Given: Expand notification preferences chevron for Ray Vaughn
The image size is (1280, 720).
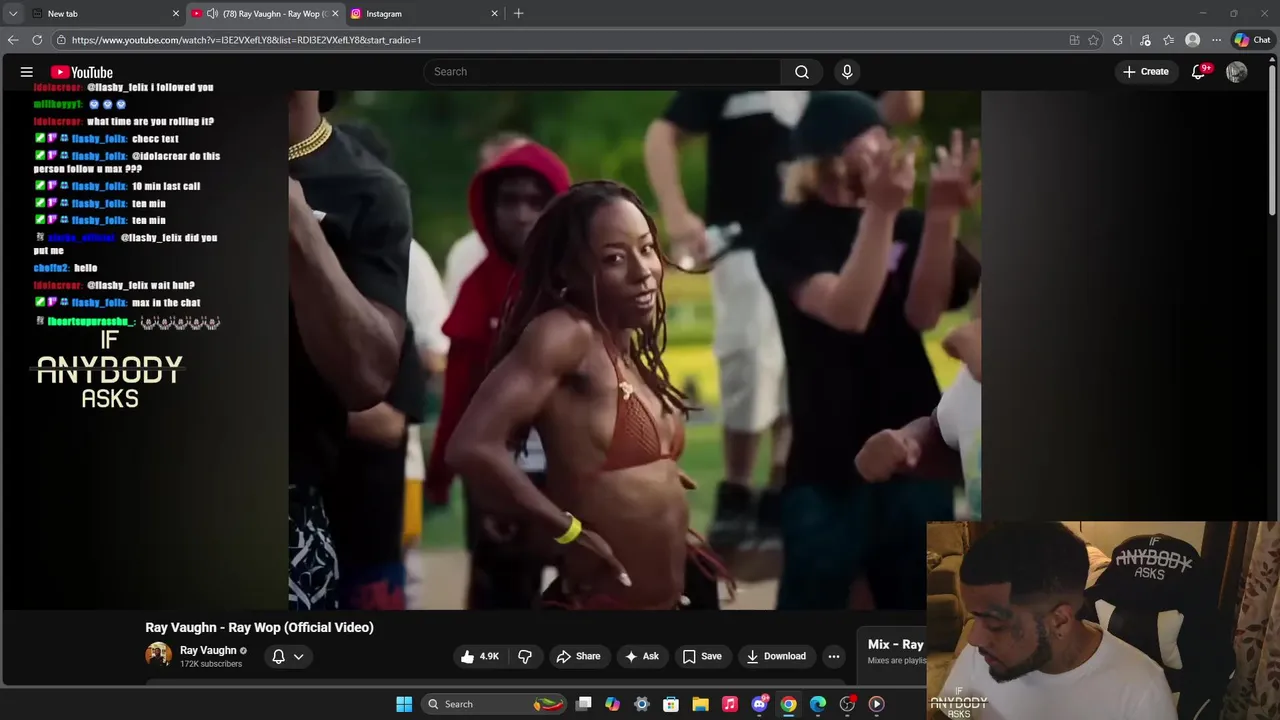Looking at the screenshot, I should (298, 657).
